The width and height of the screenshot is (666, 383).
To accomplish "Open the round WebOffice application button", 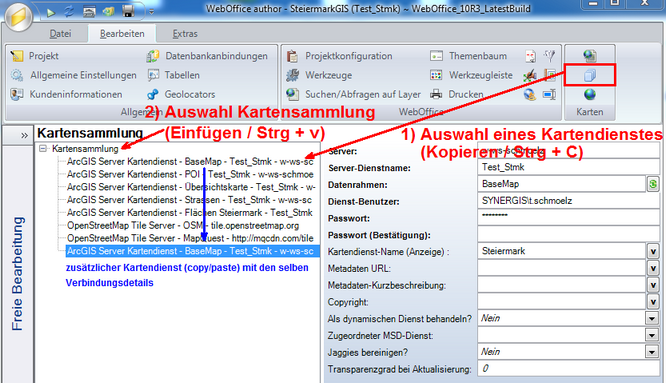I will click(18, 16).
